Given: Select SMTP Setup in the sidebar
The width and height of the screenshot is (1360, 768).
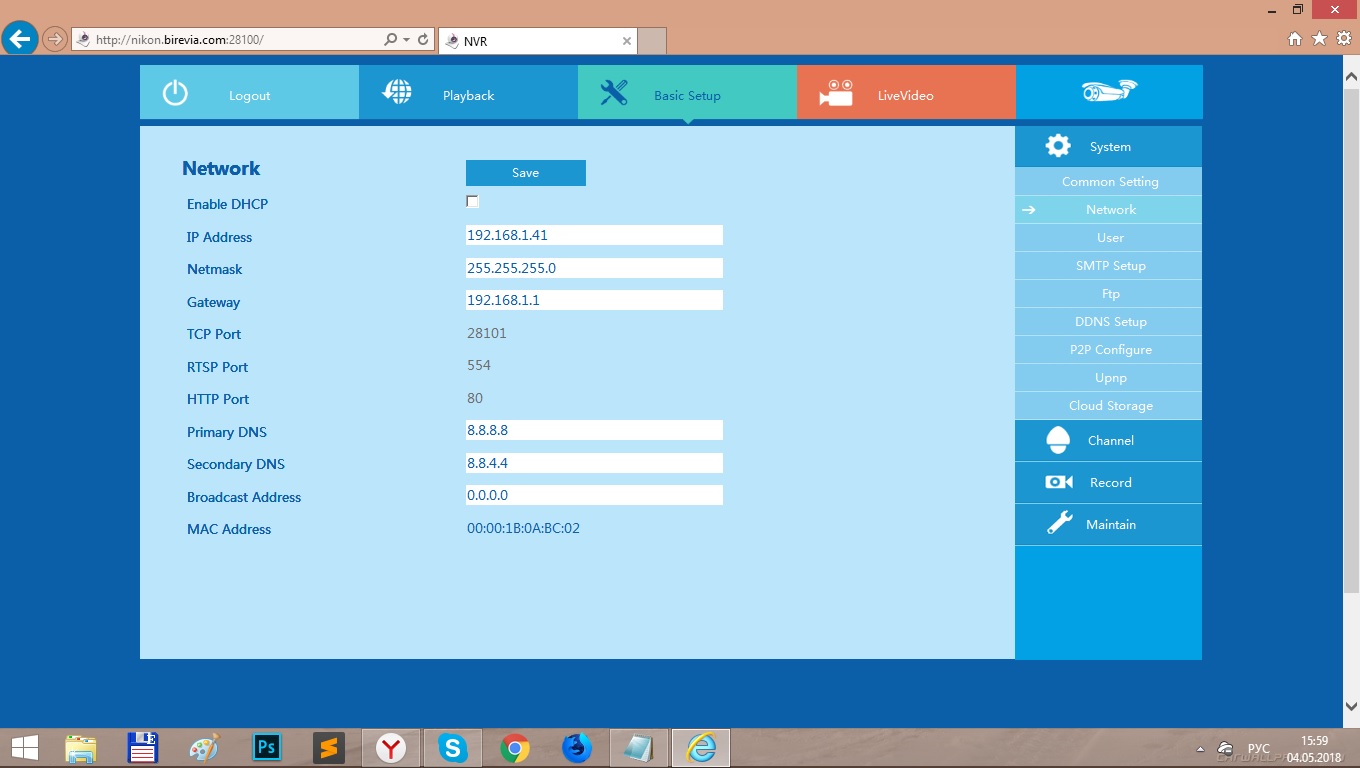Looking at the screenshot, I should pos(1110,266).
